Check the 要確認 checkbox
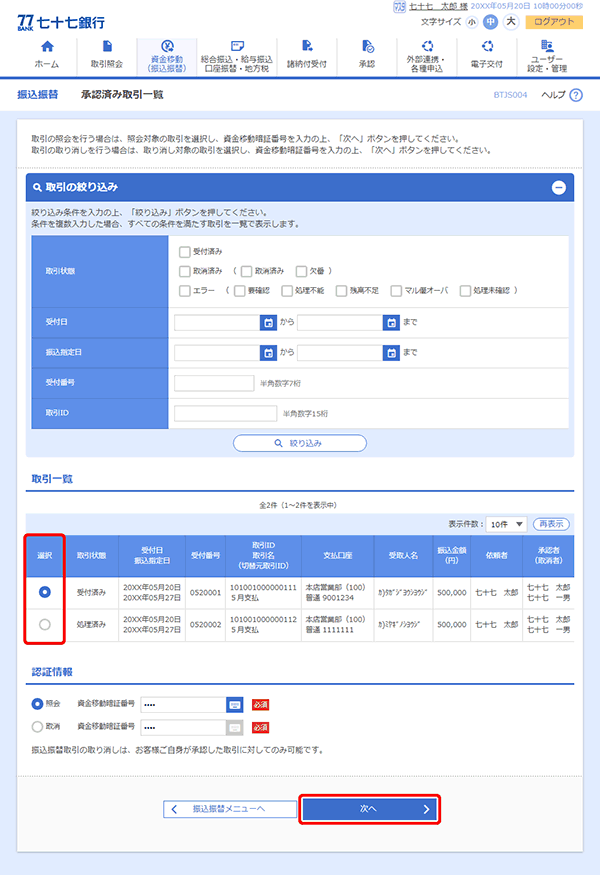This screenshot has width=600, height=875. point(240,291)
